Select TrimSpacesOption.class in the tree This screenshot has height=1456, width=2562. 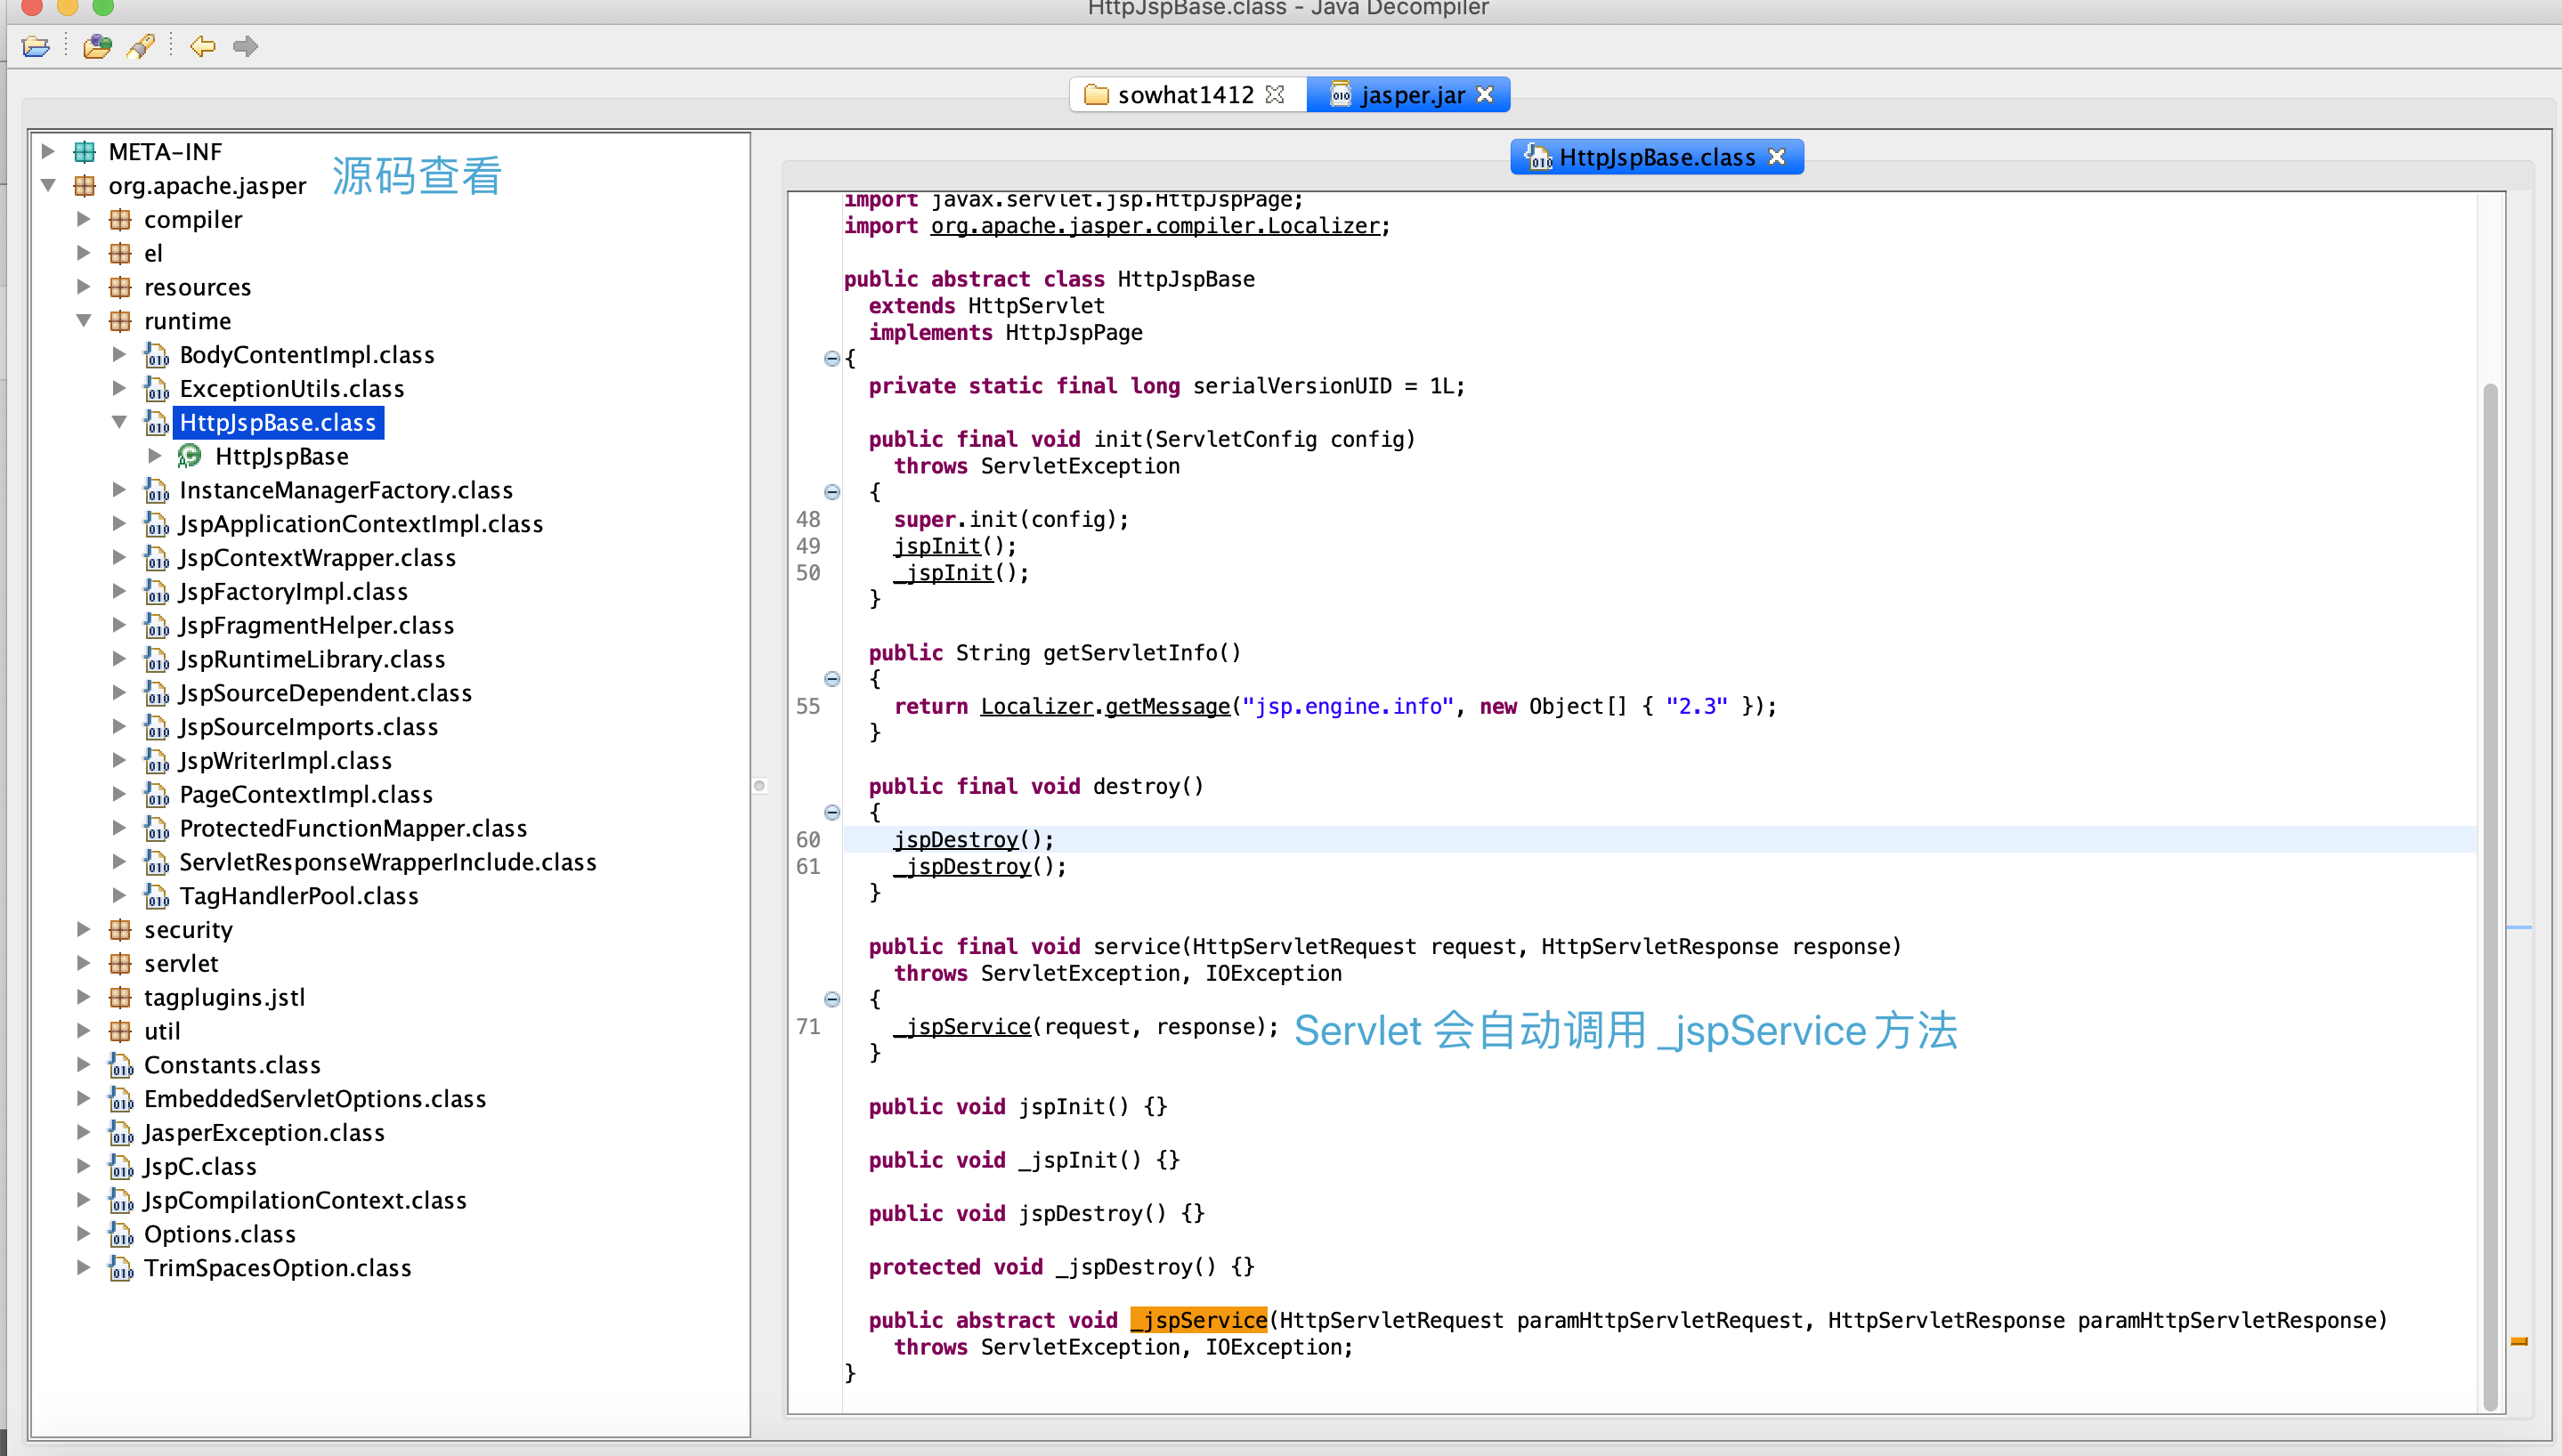(278, 1268)
